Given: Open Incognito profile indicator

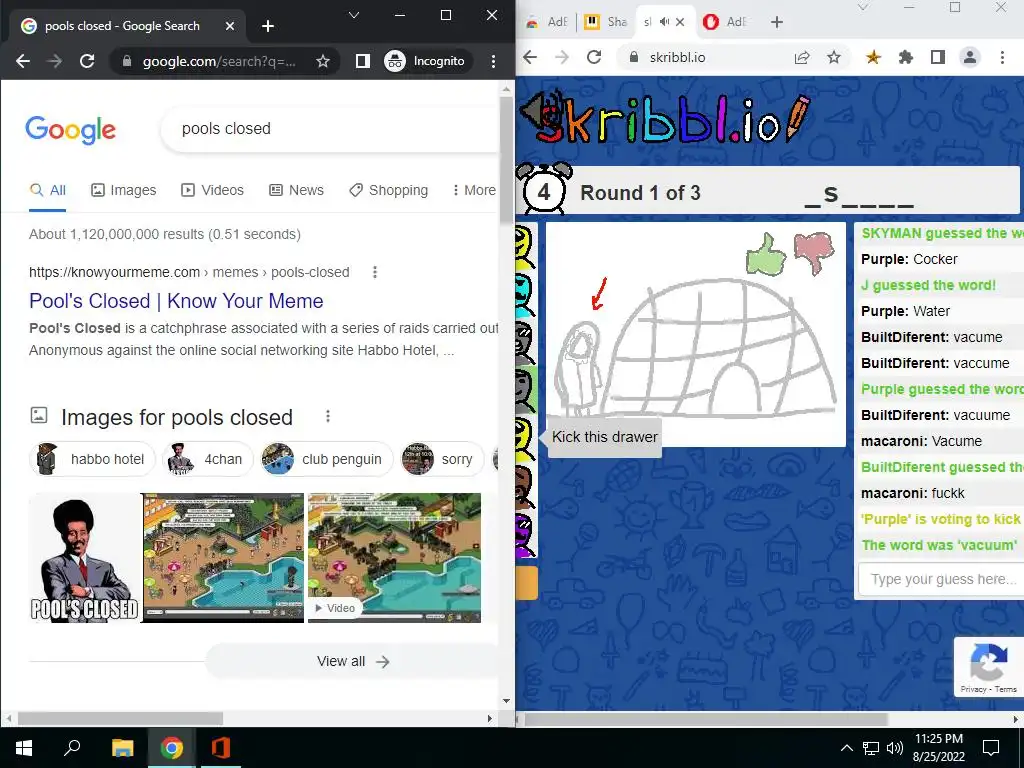Looking at the screenshot, I should [x=424, y=61].
